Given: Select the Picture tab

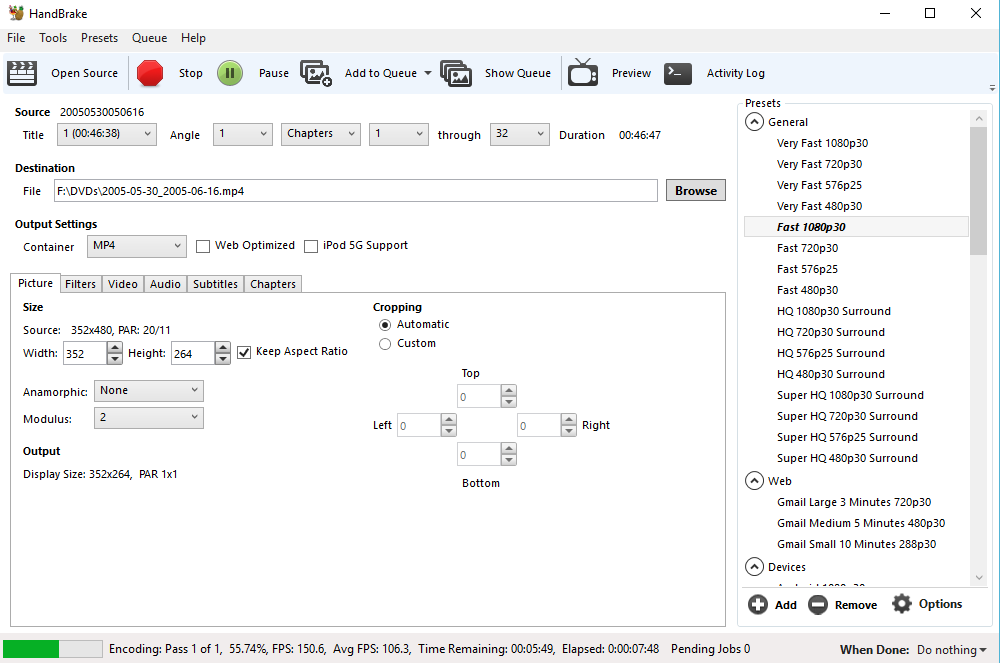Looking at the screenshot, I should (35, 283).
